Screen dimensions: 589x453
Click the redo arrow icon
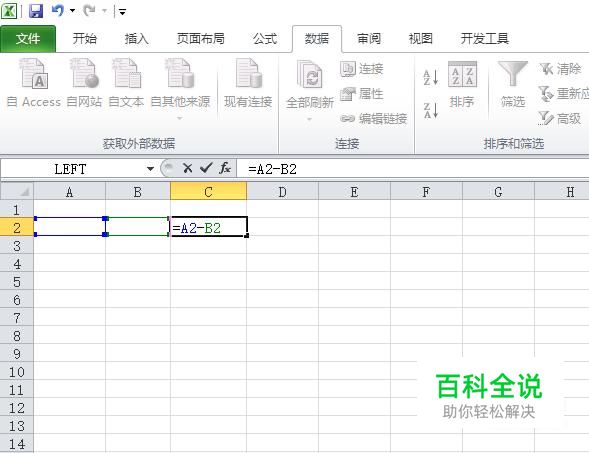90,11
